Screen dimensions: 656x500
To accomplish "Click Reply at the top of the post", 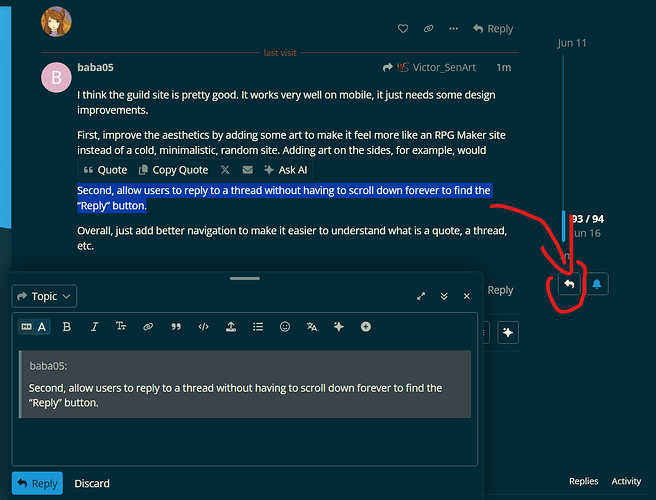I will click(493, 28).
